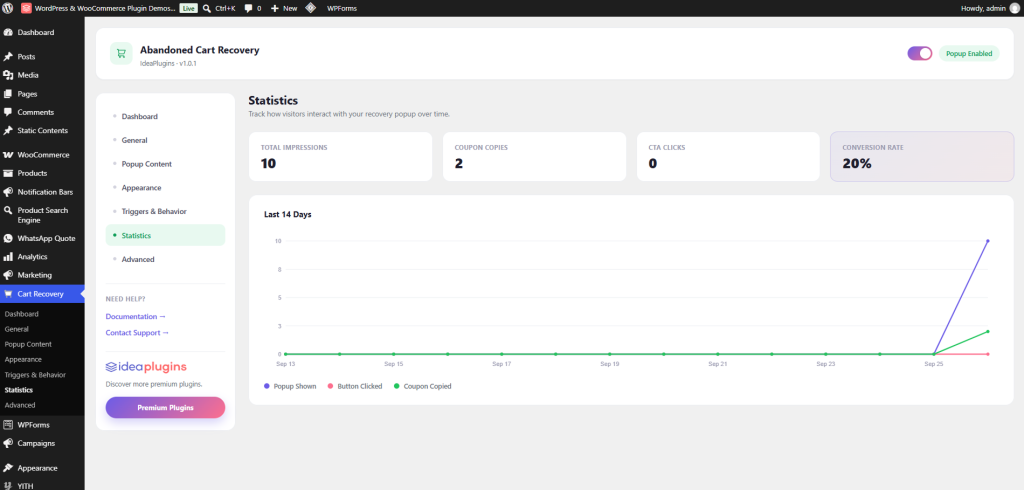Click the Products box icon
The height and width of the screenshot is (490, 1024).
[8, 173]
